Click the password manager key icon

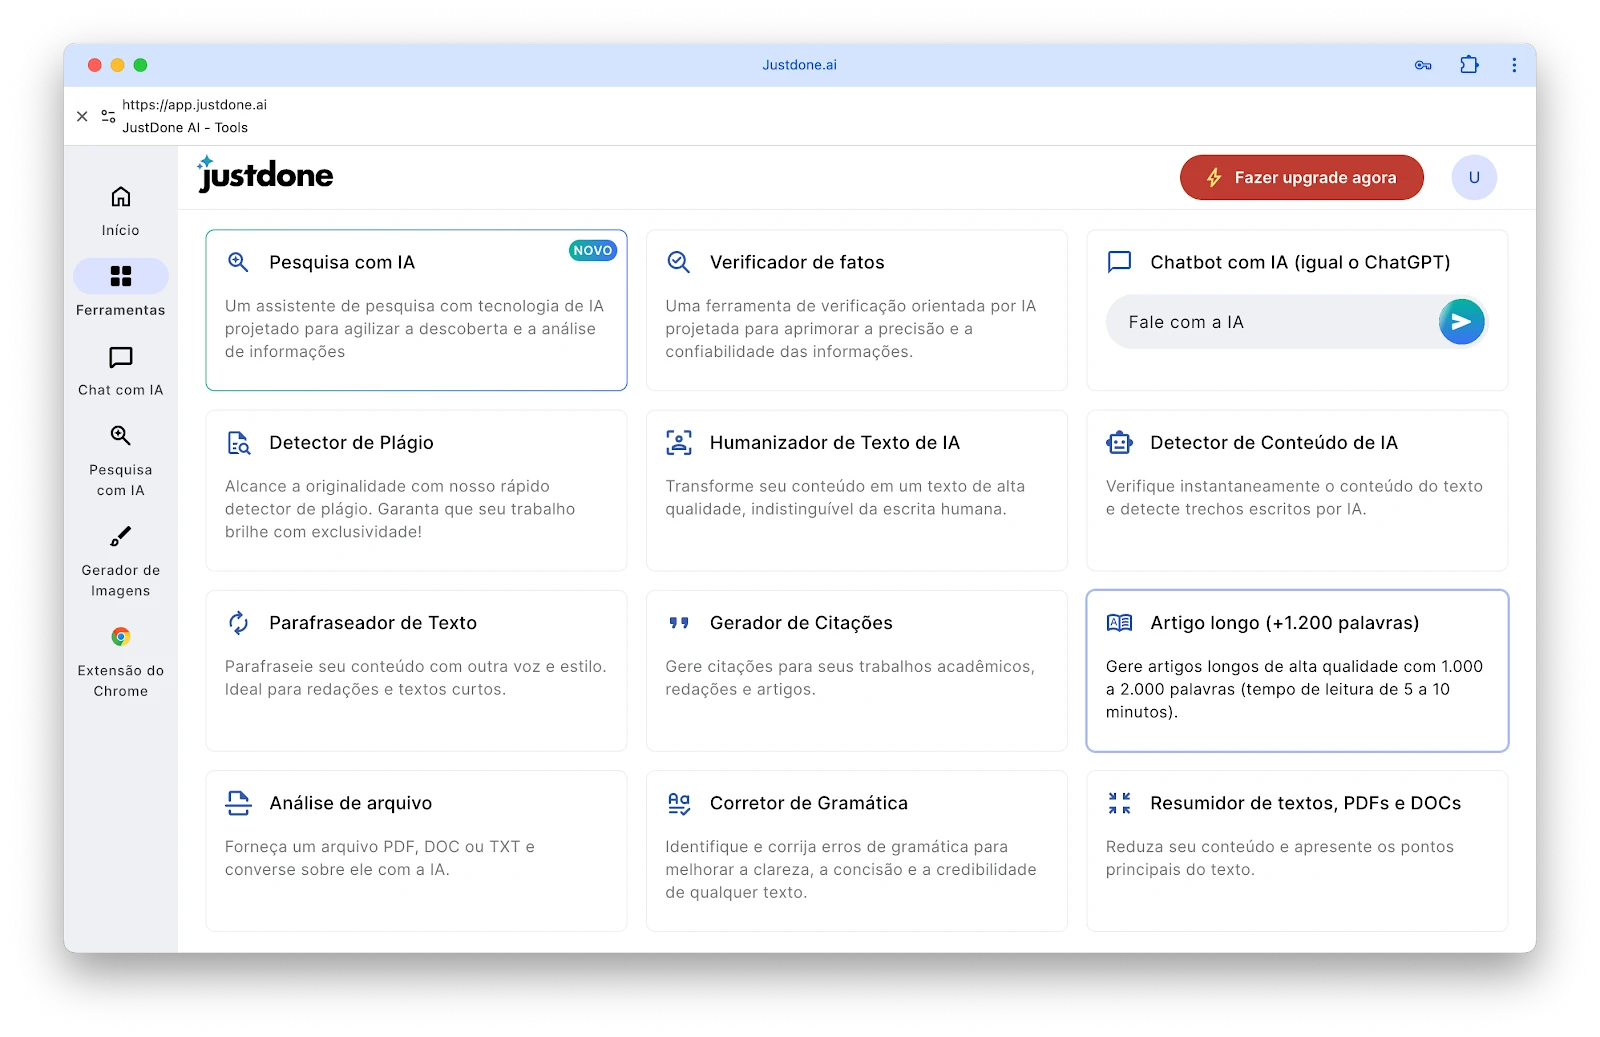pyautogui.click(x=1422, y=64)
